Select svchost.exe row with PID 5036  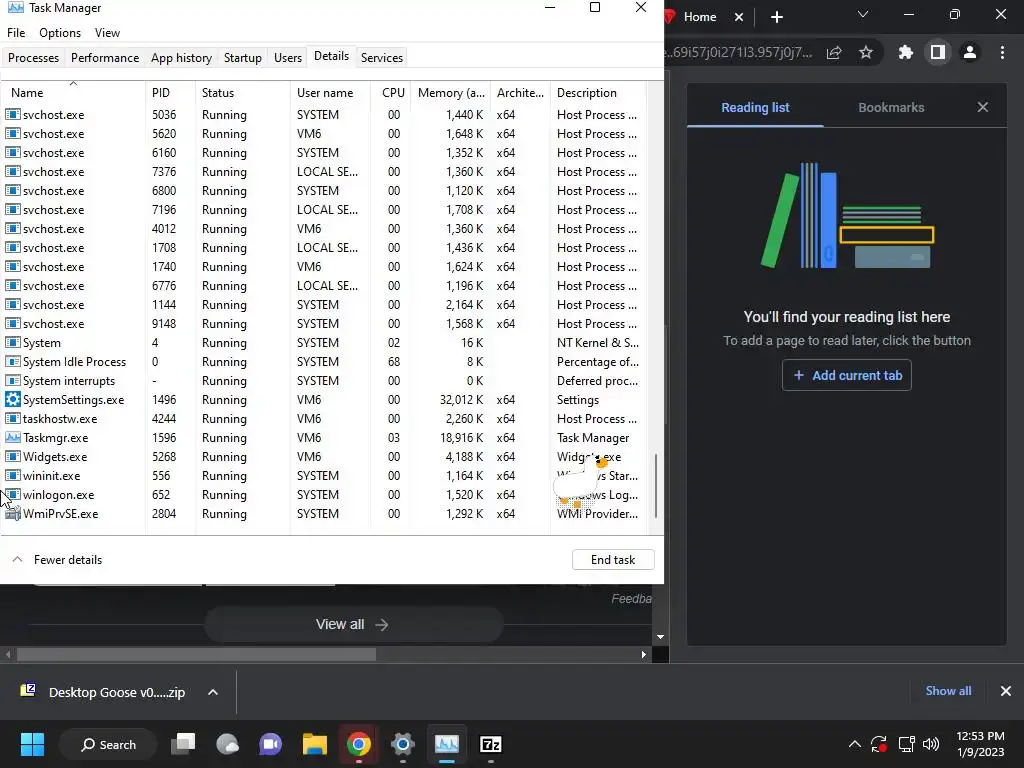click(323, 114)
